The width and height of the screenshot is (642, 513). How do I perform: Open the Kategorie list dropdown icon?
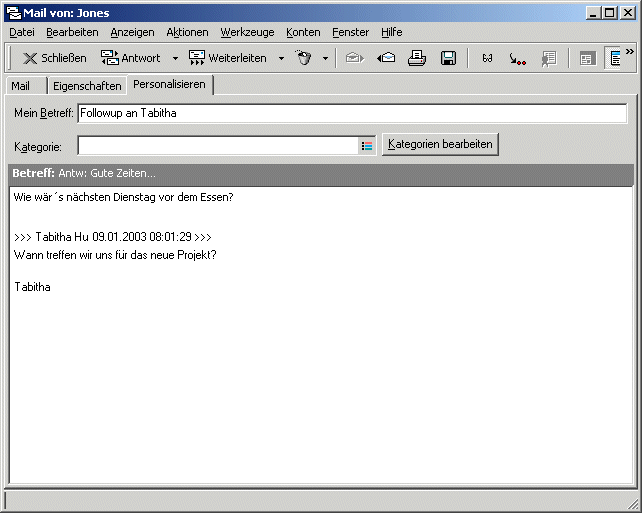367,146
